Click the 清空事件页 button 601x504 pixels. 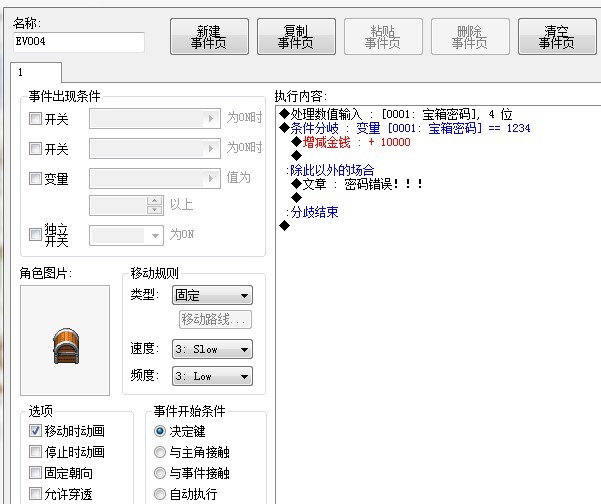point(557,37)
